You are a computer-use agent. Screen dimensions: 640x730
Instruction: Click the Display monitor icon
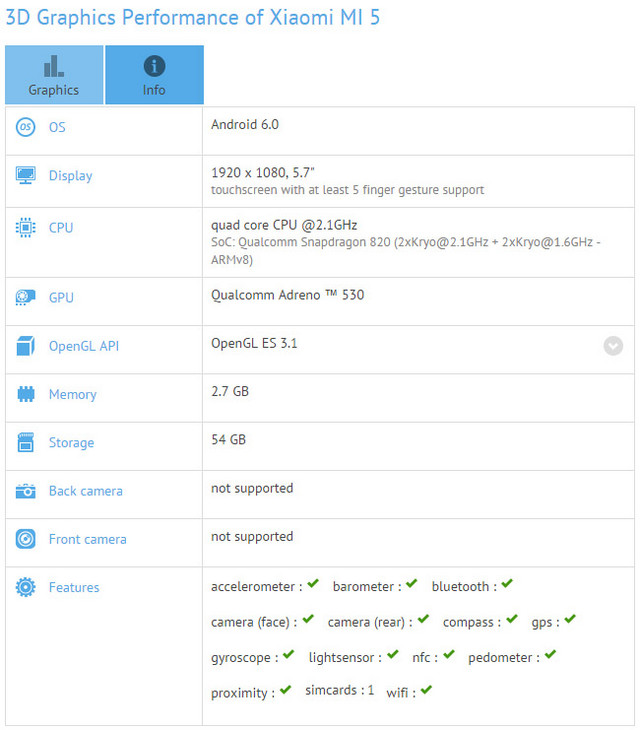(26, 176)
